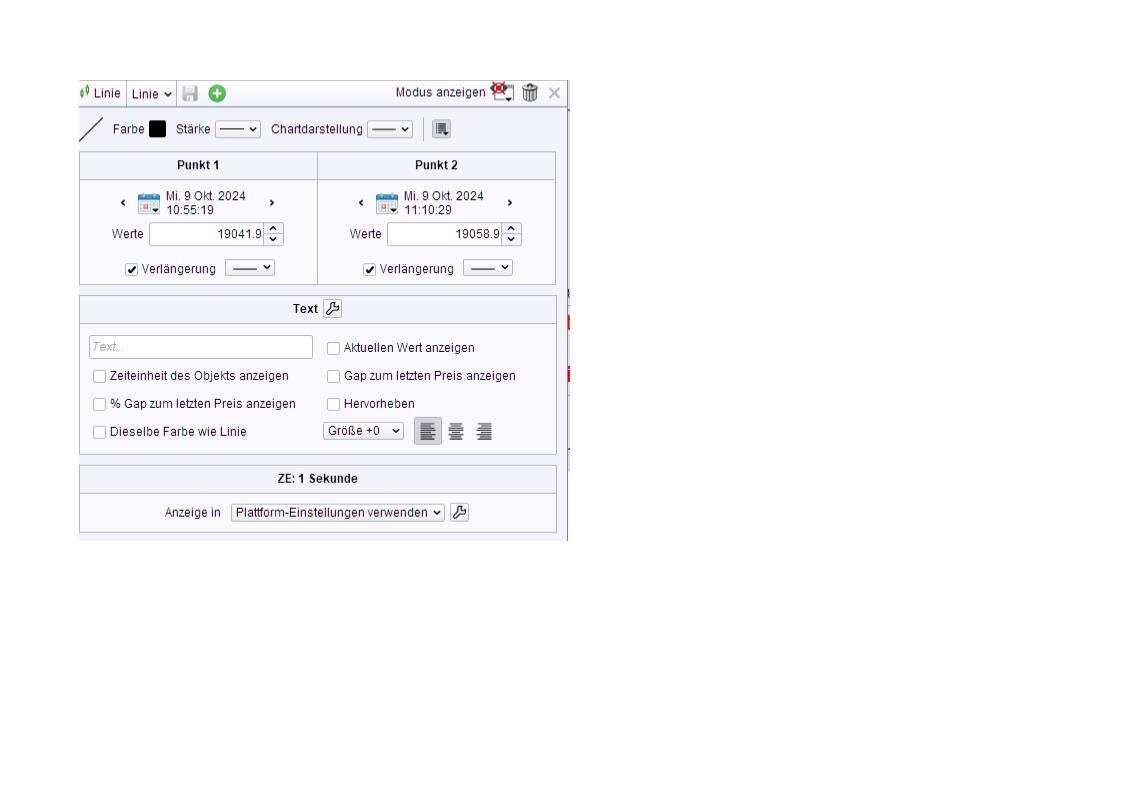The width and height of the screenshot is (1122, 793).
Task: Go to next date for Punkt 2
Action: pyautogui.click(x=509, y=203)
